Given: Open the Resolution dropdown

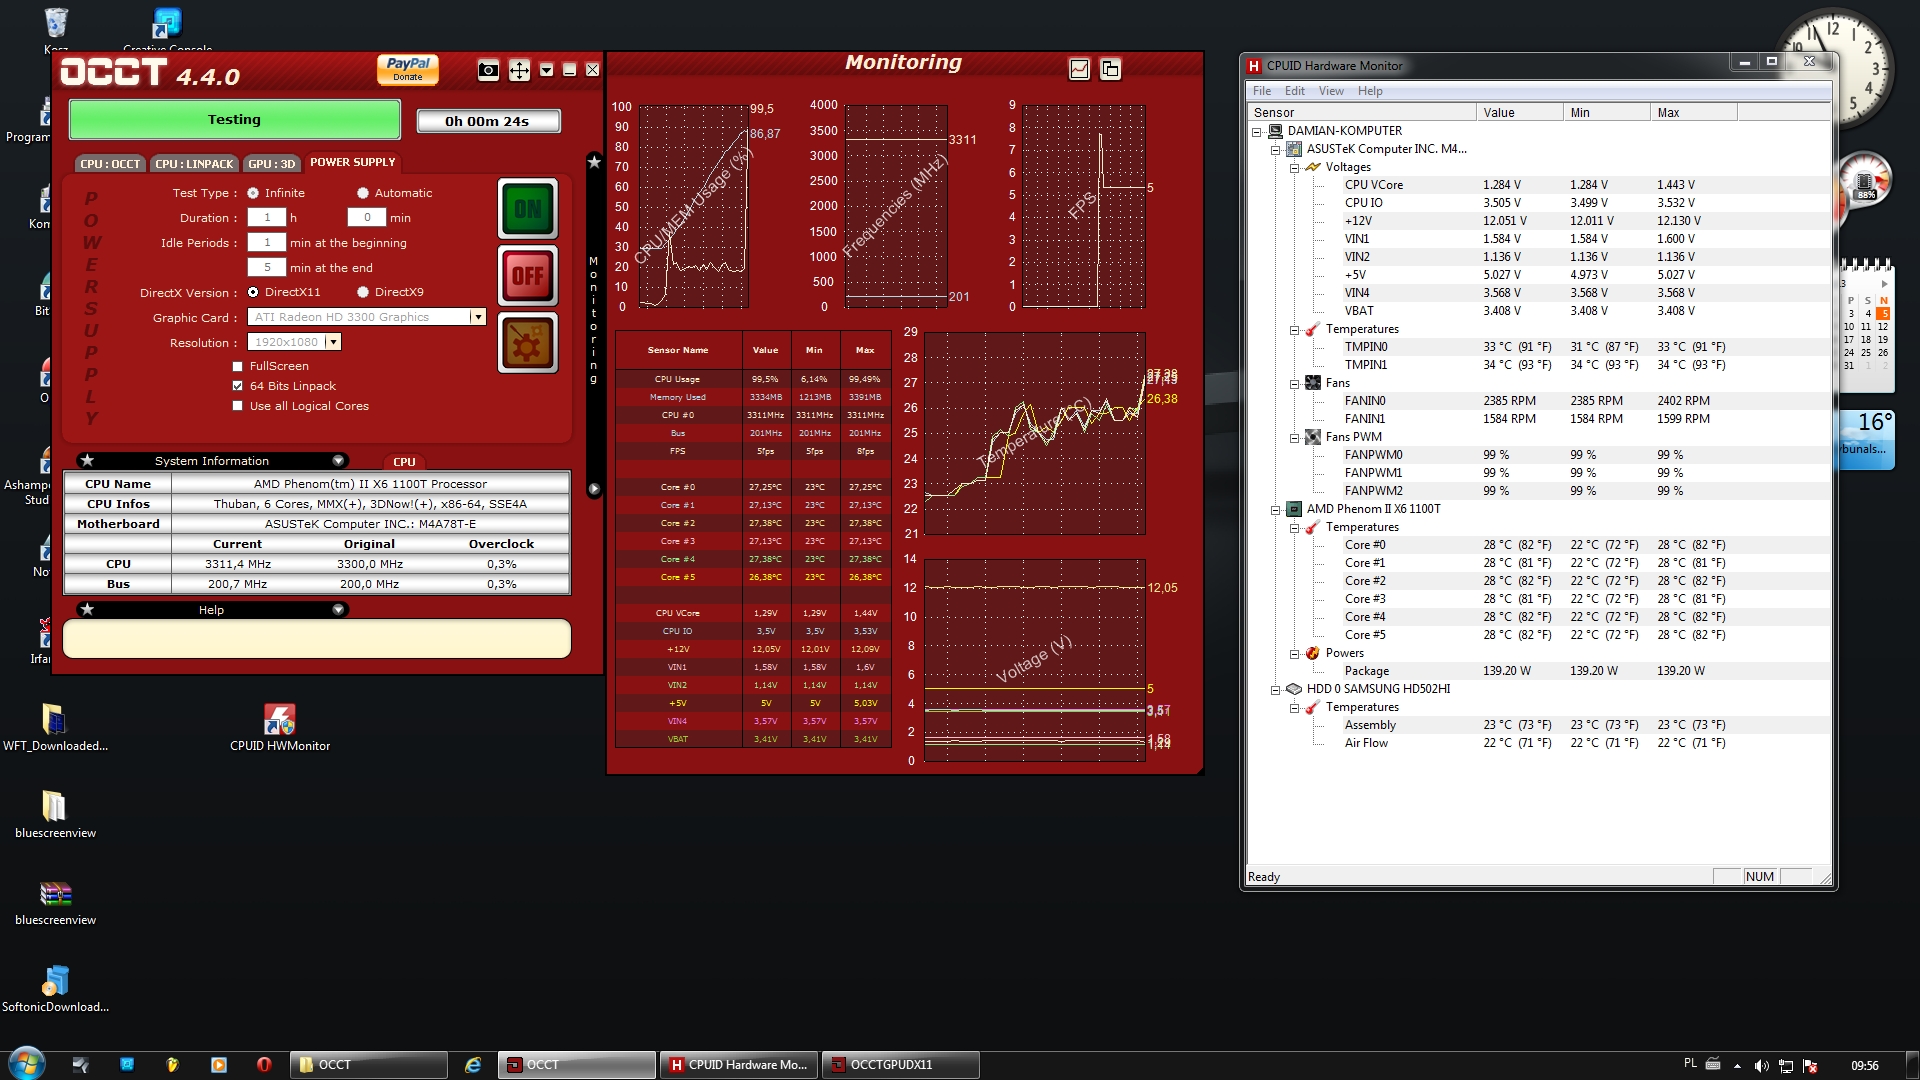Looking at the screenshot, I should pyautogui.click(x=333, y=342).
